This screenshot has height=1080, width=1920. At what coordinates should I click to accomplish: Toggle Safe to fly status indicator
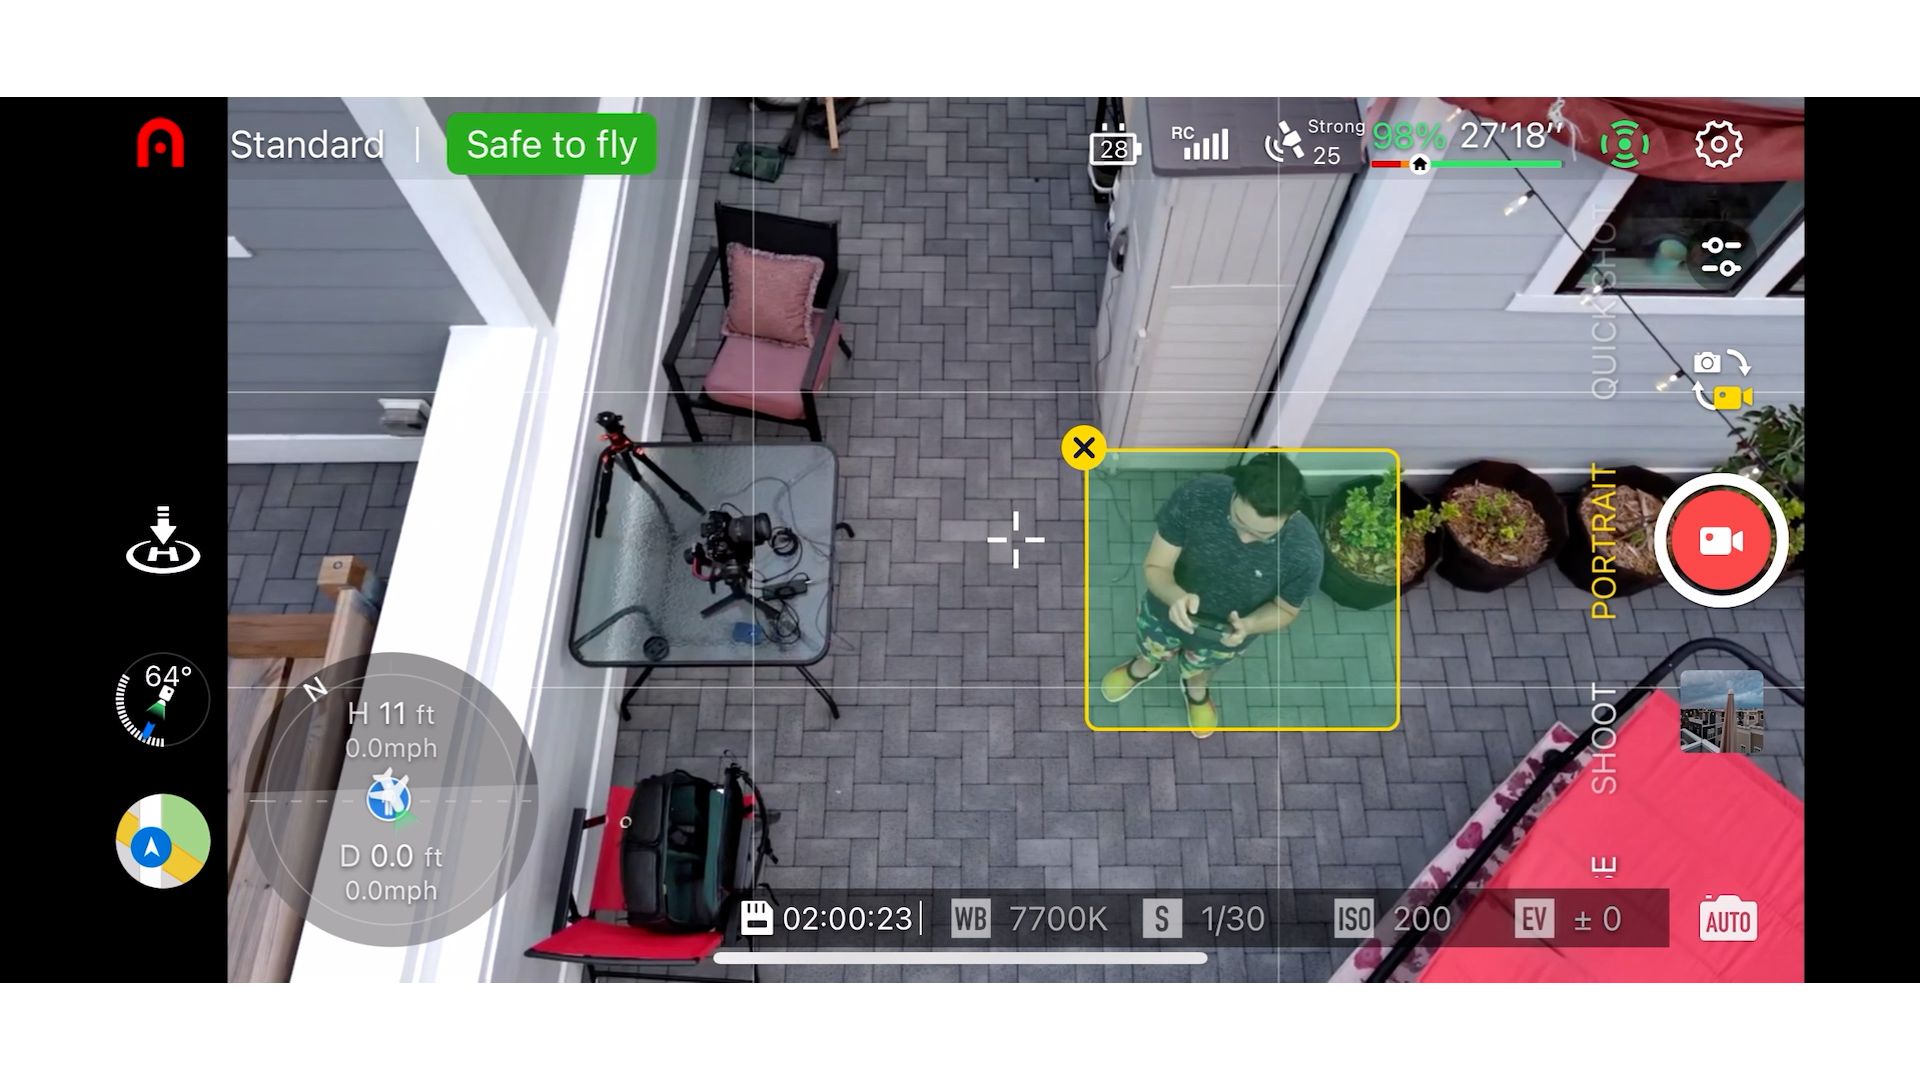(x=550, y=144)
